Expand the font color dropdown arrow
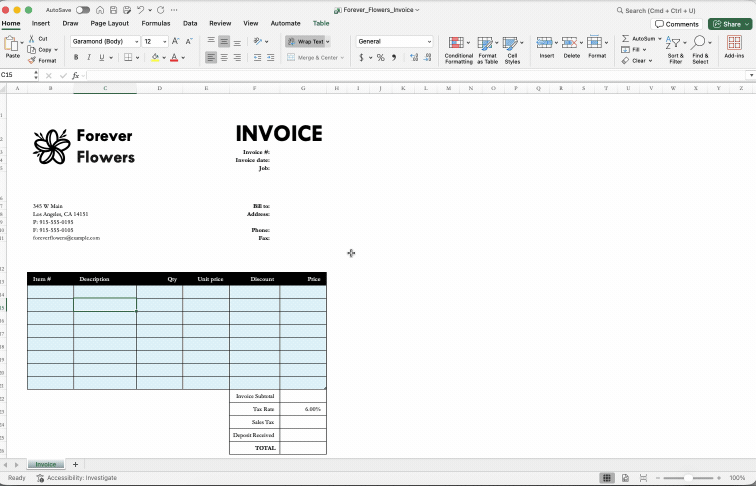756x486 pixels. click(x=183, y=58)
